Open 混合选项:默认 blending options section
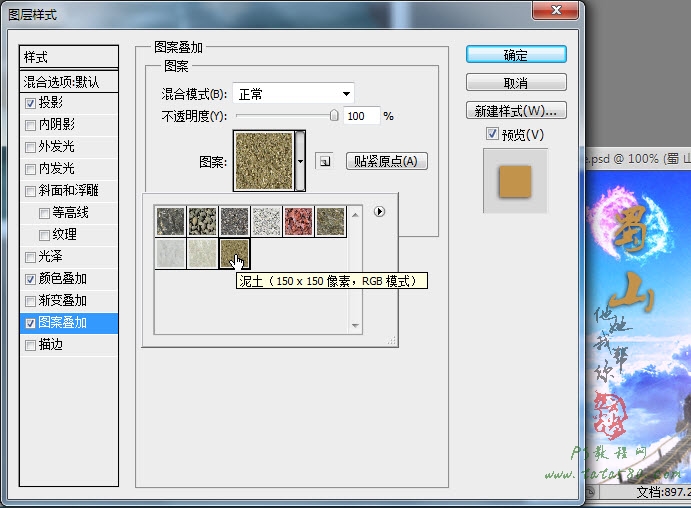This screenshot has width=691, height=508. [x=69, y=81]
